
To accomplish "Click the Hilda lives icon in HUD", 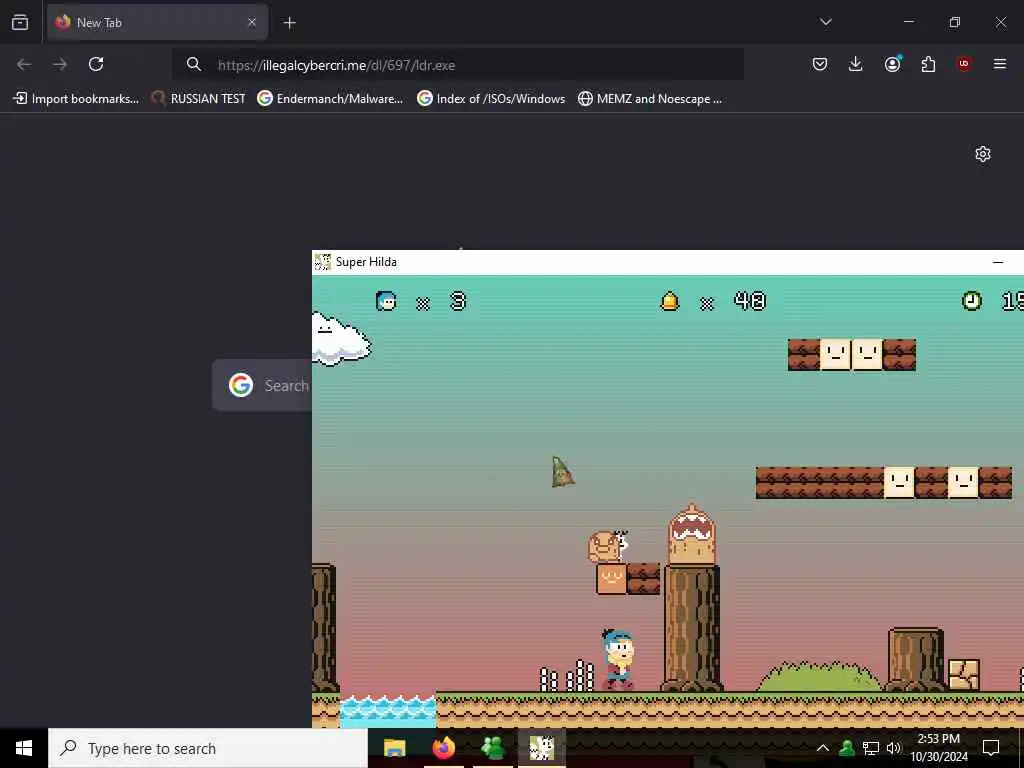I will tap(386, 301).
